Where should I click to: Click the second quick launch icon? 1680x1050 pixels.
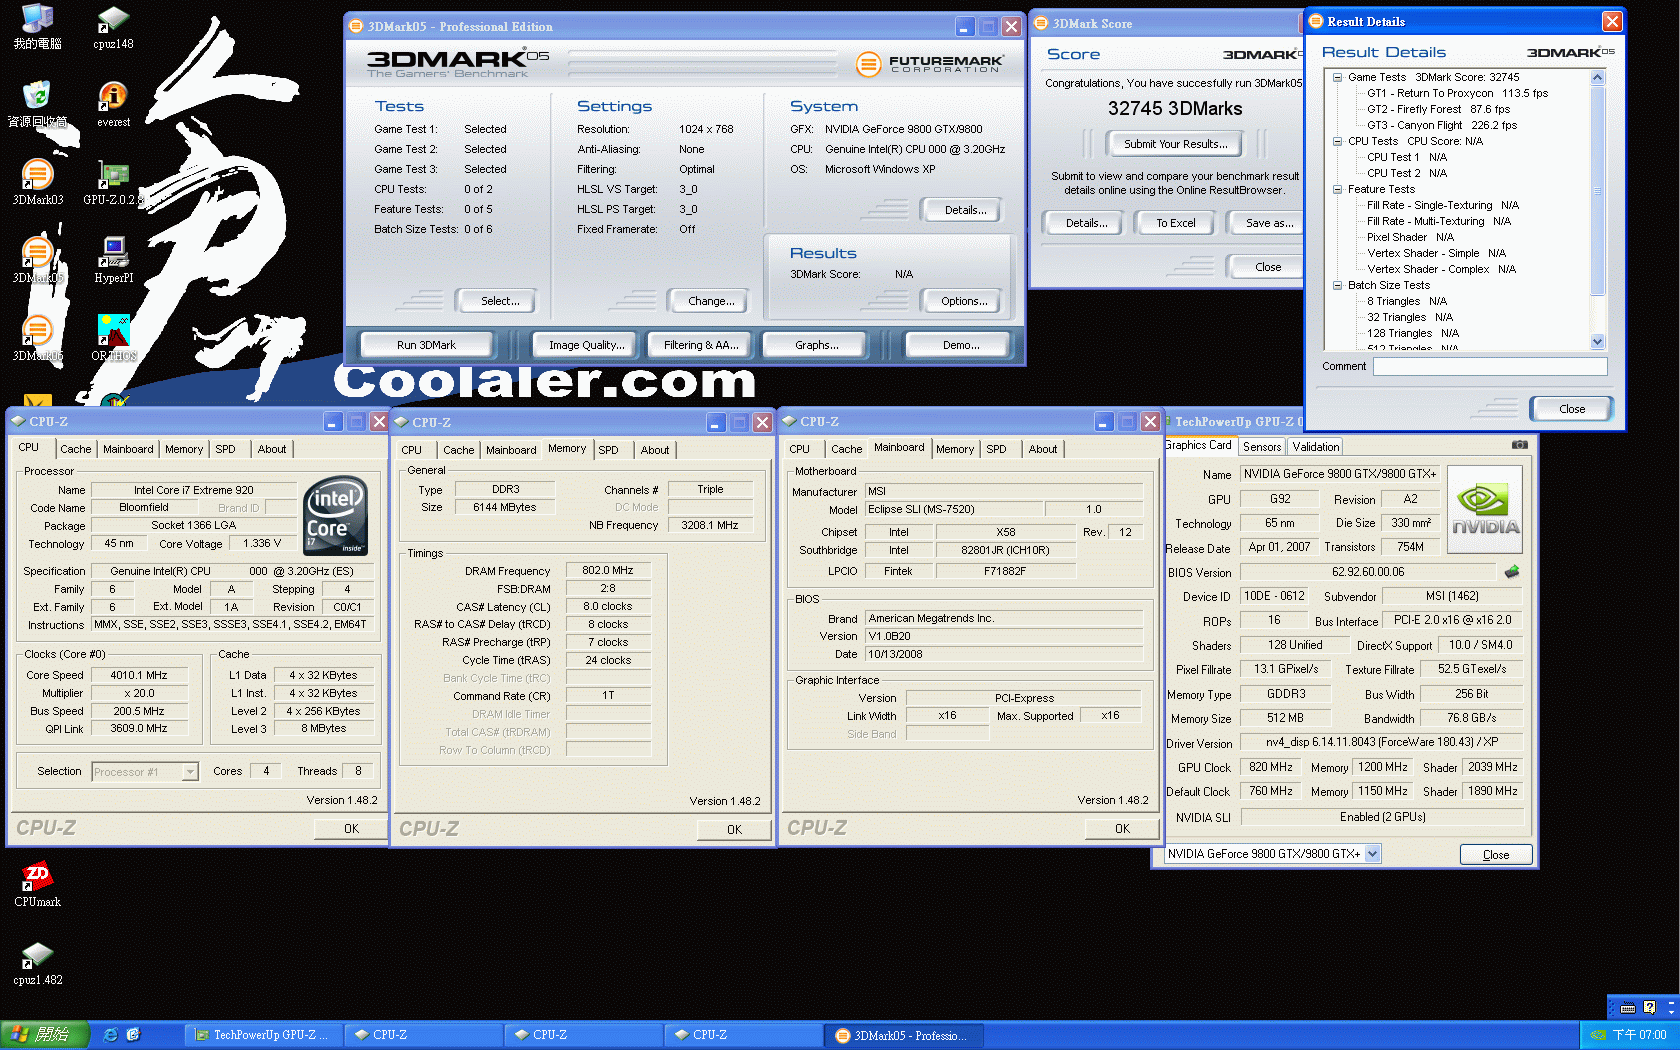(133, 1035)
